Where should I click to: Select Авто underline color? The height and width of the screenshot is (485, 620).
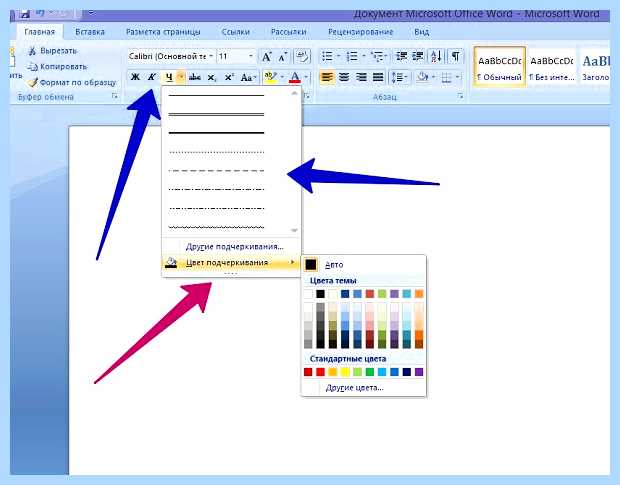(364, 265)
